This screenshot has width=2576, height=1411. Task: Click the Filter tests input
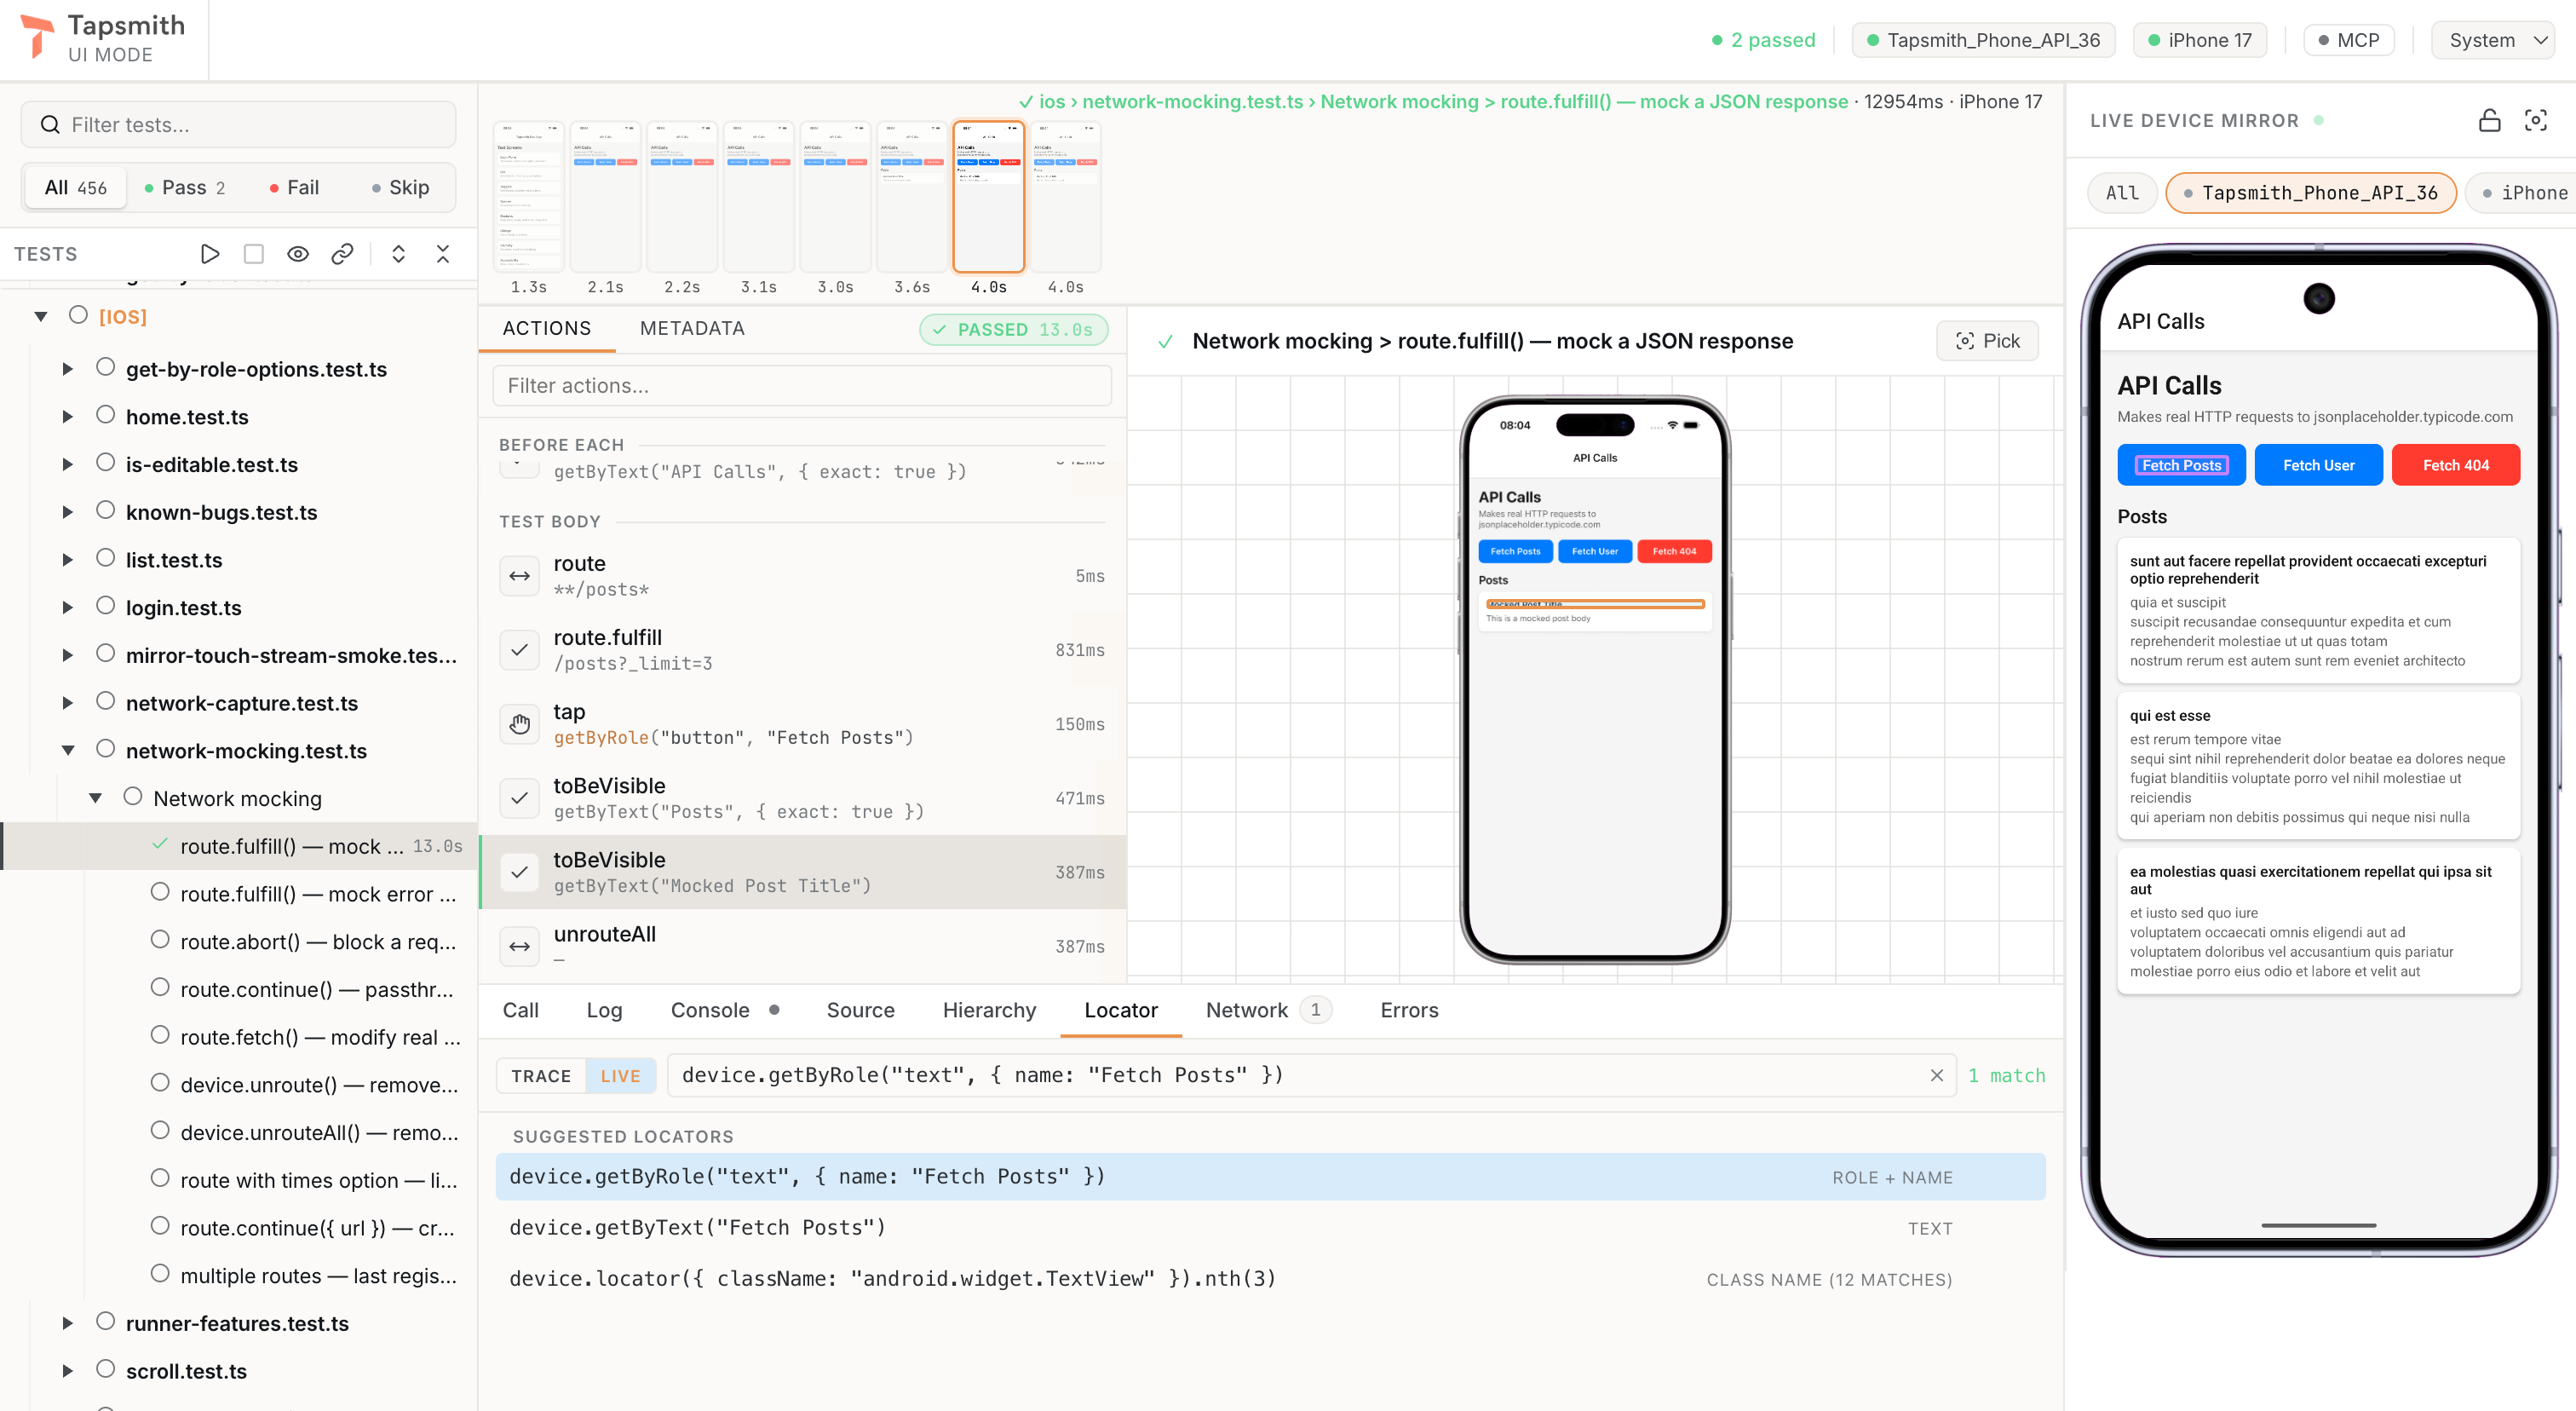coord(238,125)
